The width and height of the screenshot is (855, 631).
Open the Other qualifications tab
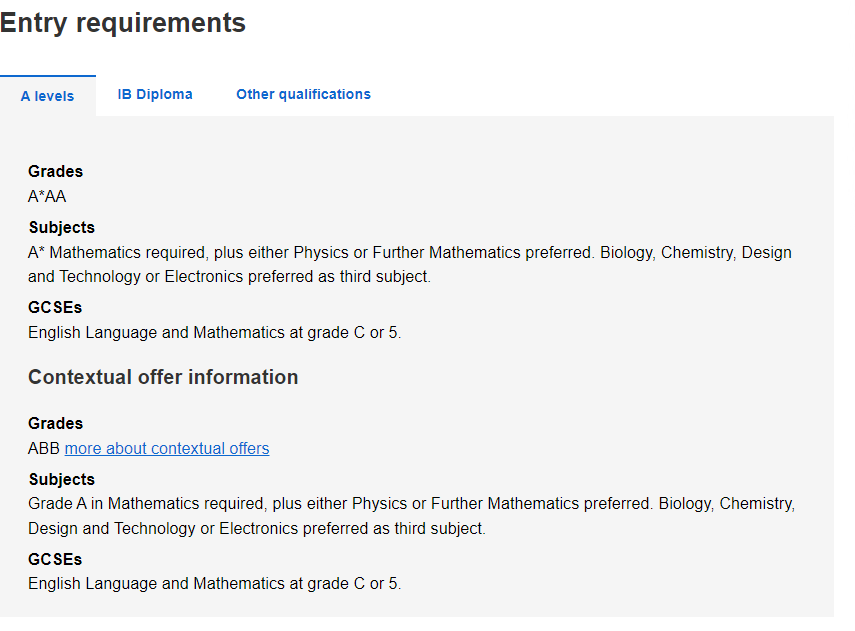point(303,94)
